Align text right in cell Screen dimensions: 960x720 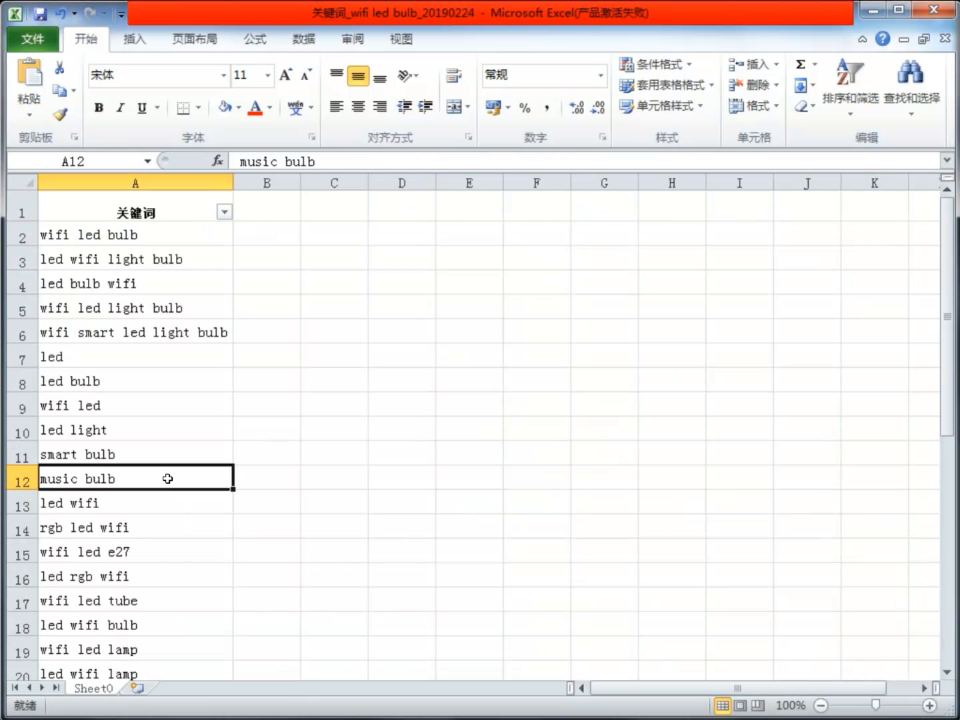(380, 107)
